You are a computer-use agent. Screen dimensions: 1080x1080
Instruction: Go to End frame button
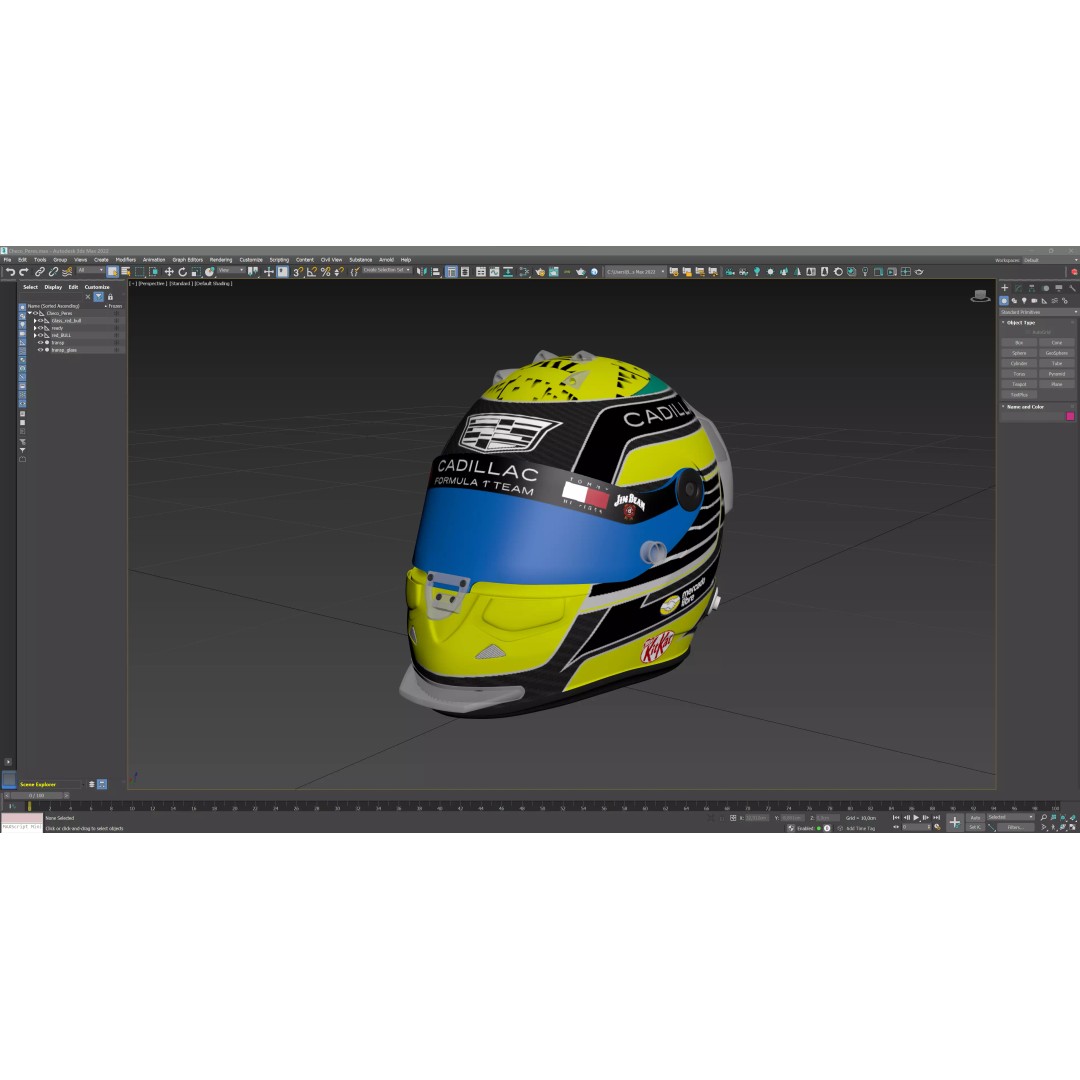(x=936, y=818)
